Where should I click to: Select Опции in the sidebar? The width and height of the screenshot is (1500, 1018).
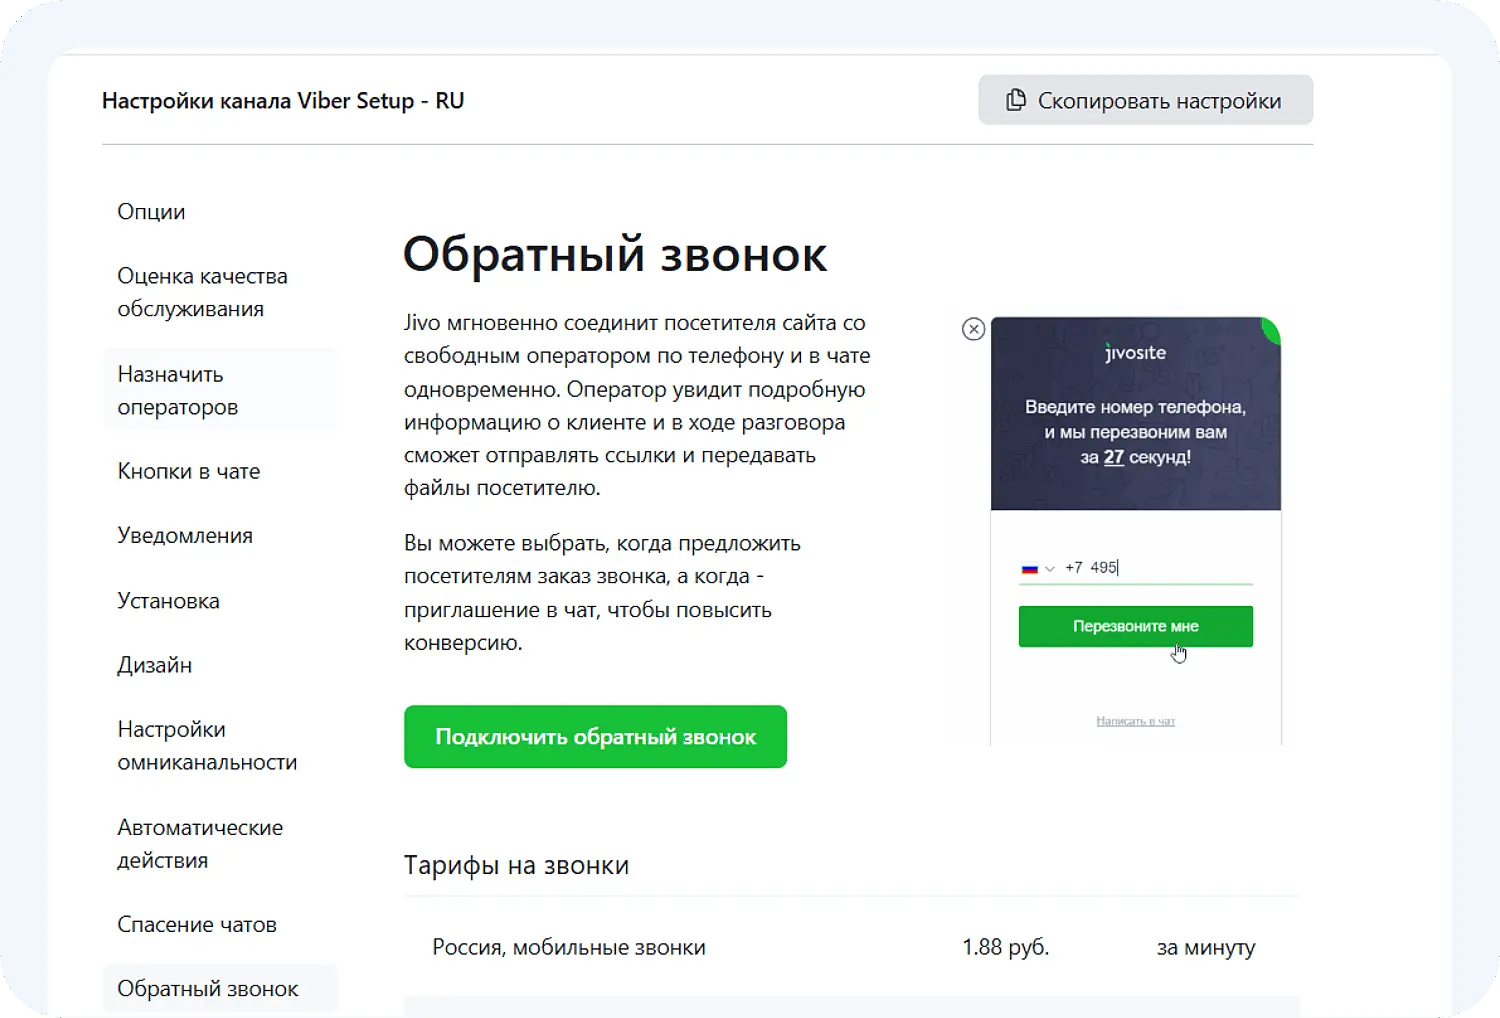point(150,211)
